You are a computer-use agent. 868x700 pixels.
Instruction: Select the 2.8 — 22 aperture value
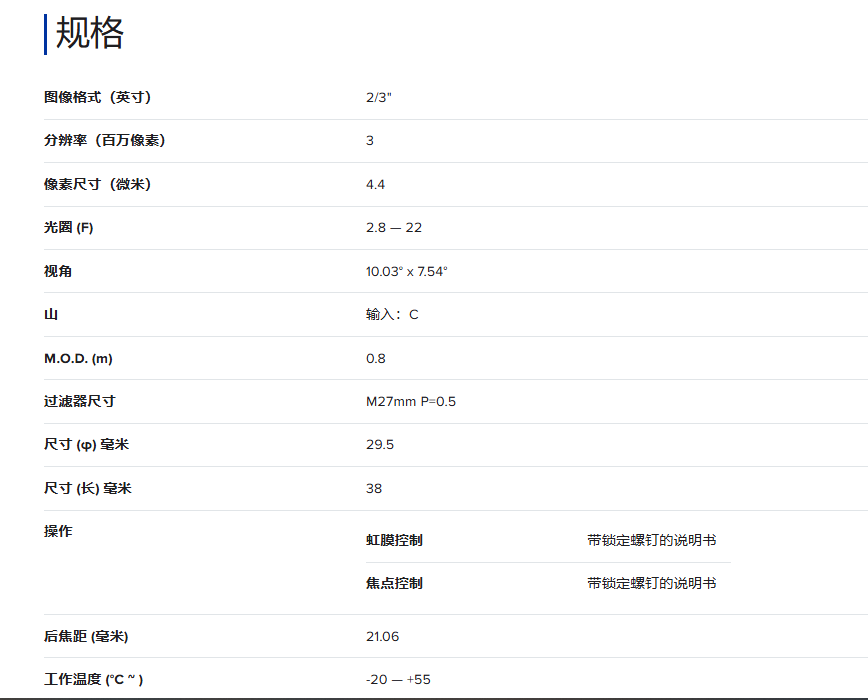394,227
